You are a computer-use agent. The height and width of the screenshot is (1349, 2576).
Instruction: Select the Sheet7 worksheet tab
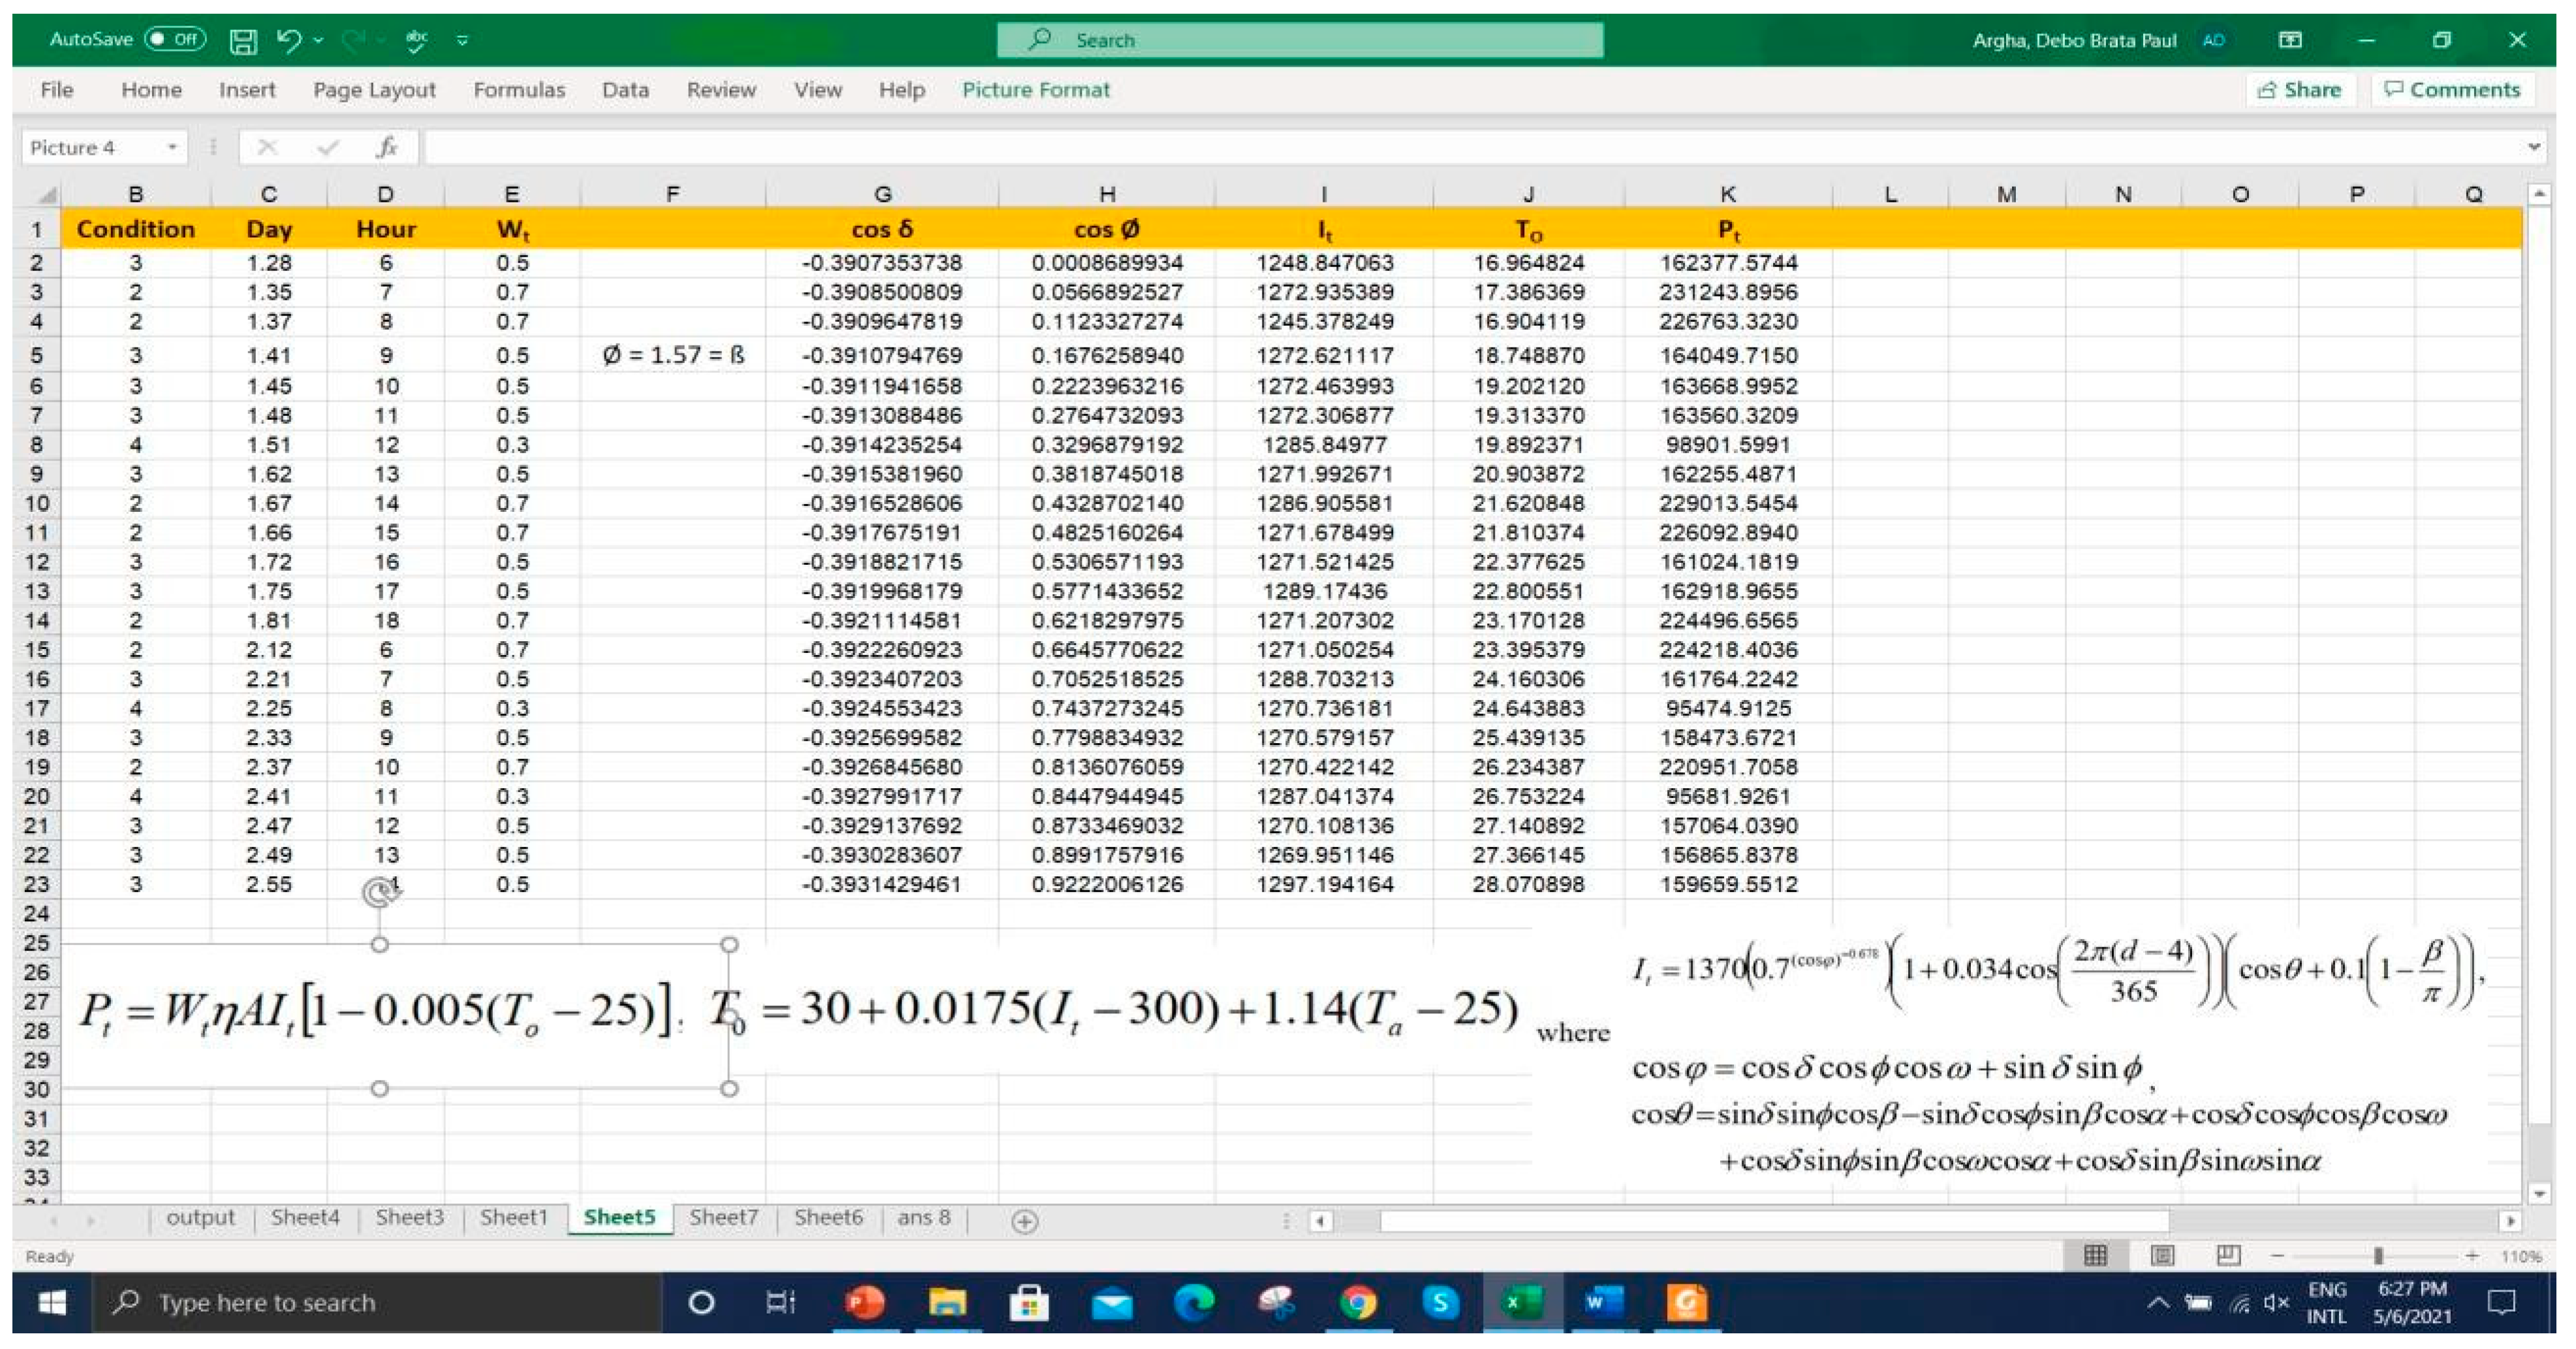pyautogui.click(x=724, y=1218)
